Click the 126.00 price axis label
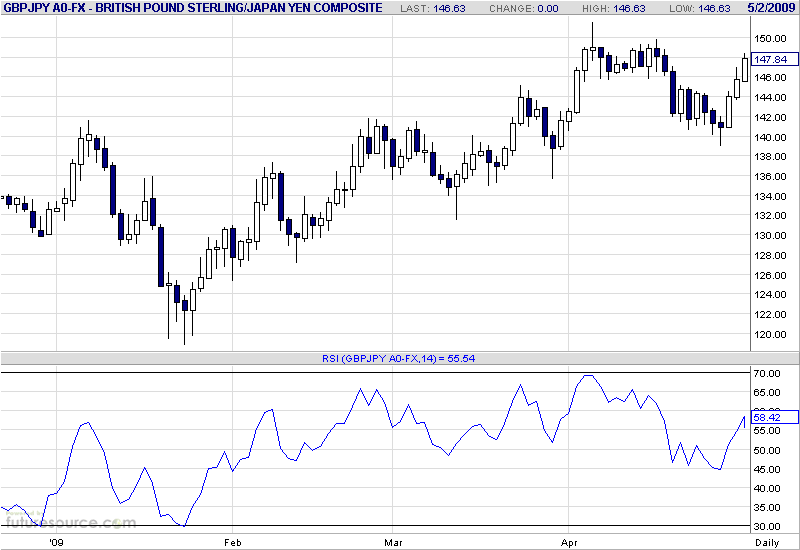800x550 pixels. tap(770, 276)
